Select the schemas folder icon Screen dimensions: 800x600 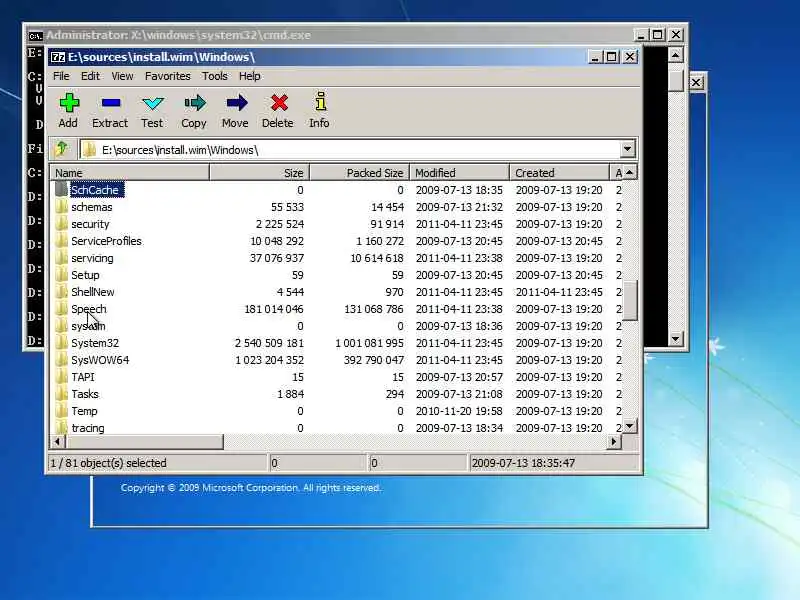tap(61, 207)
